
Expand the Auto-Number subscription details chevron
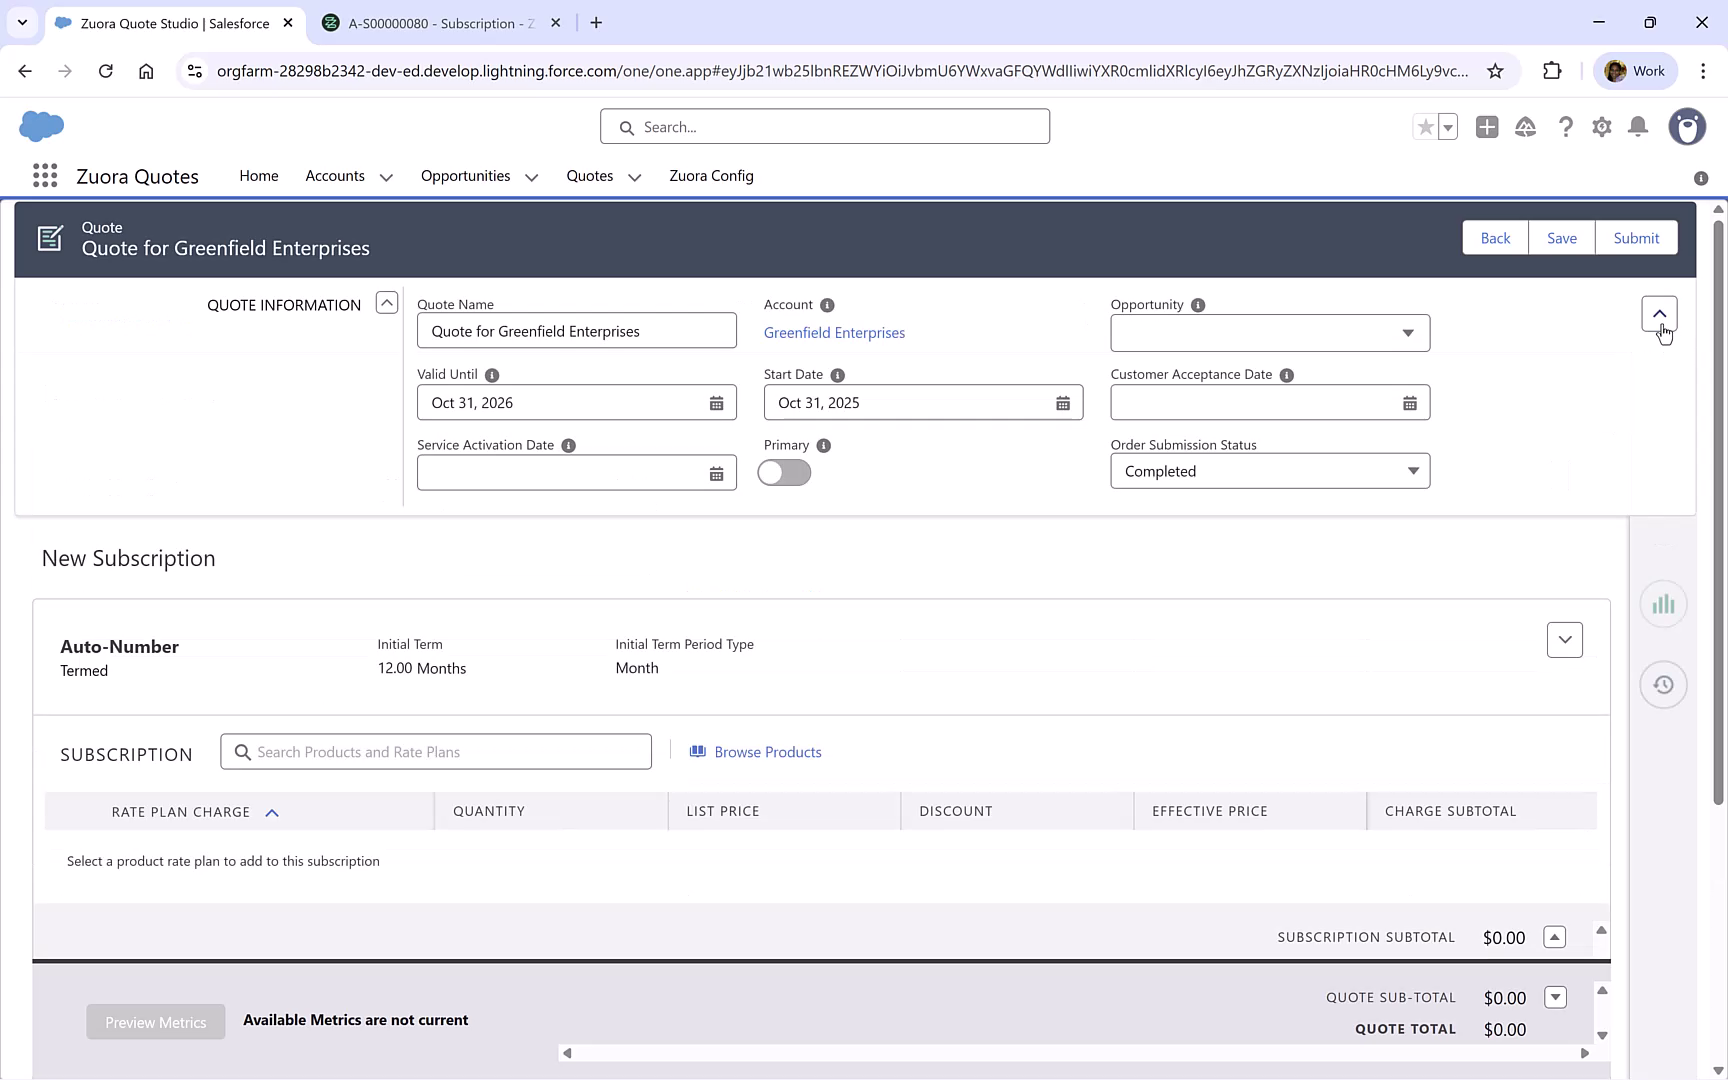pyautogui.click(x=1565, y=639)
